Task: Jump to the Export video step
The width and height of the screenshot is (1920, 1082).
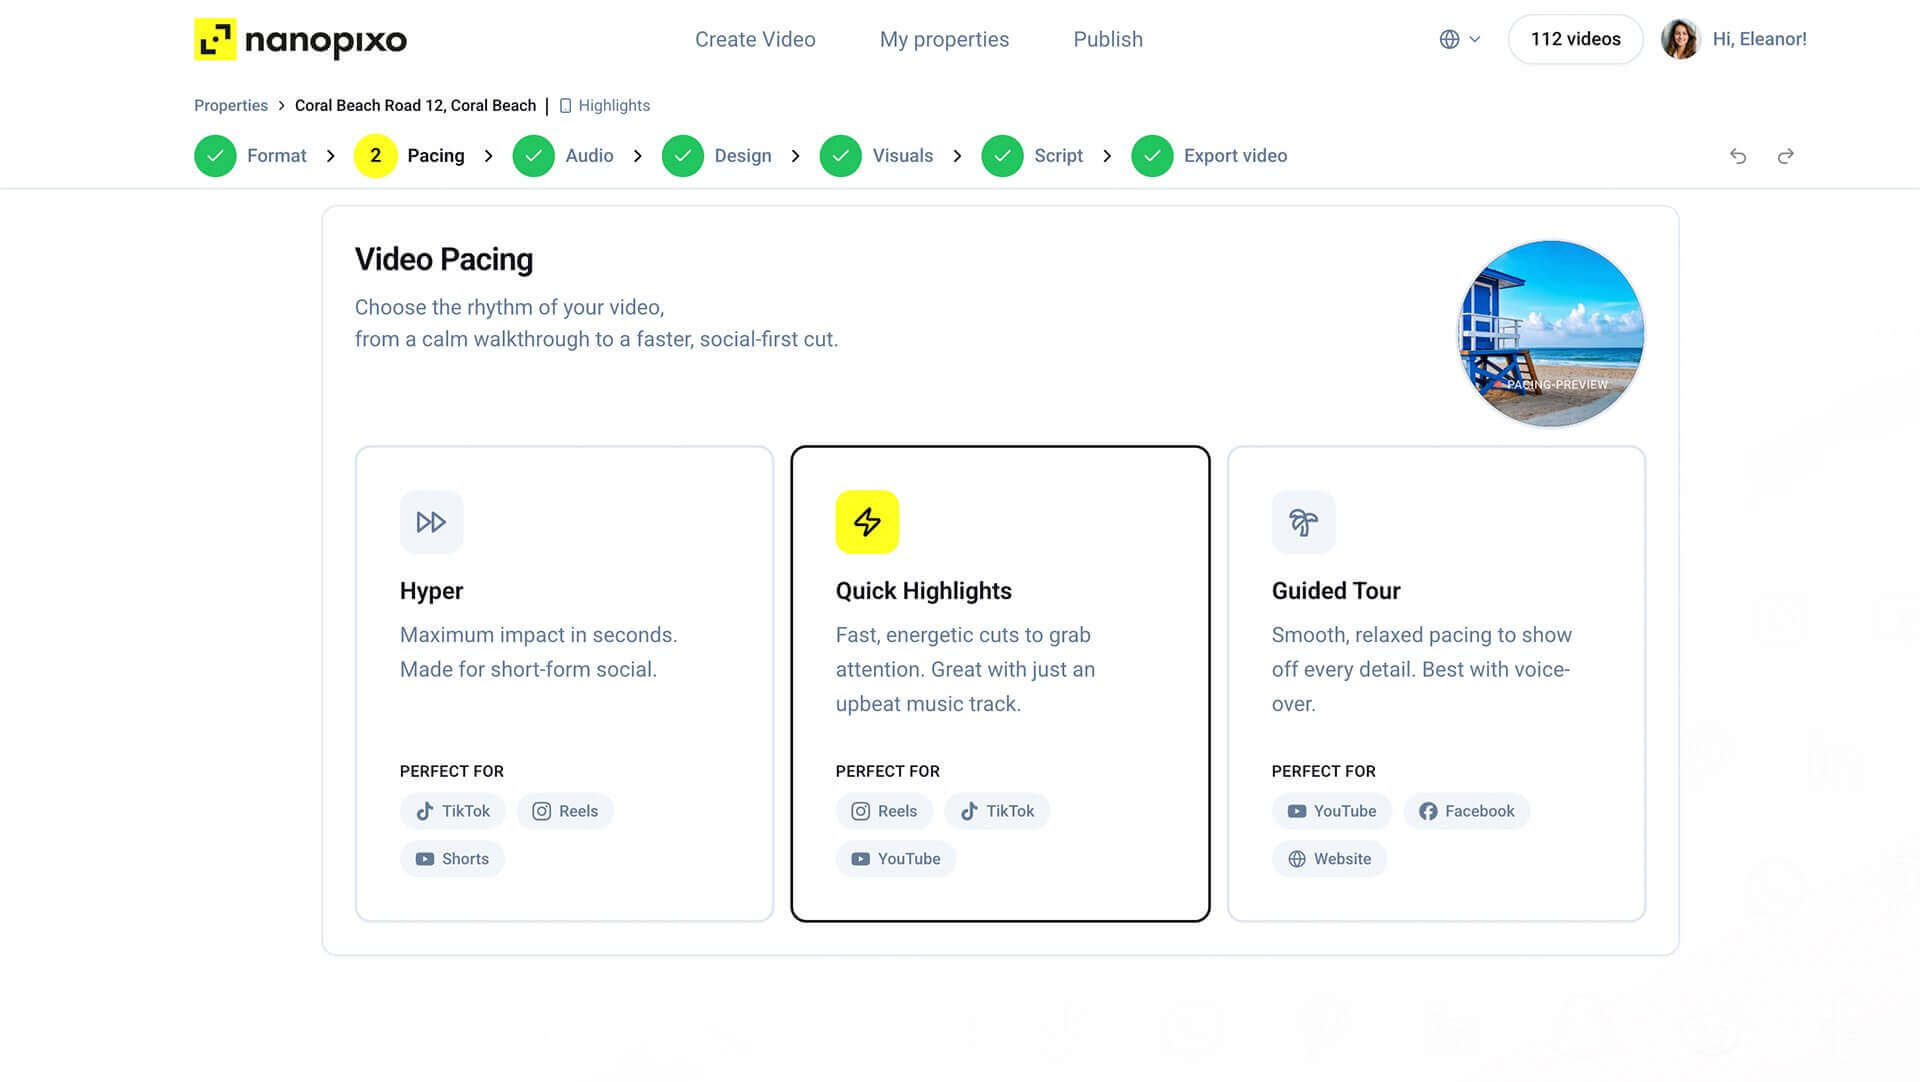Action: (1209, 156)
